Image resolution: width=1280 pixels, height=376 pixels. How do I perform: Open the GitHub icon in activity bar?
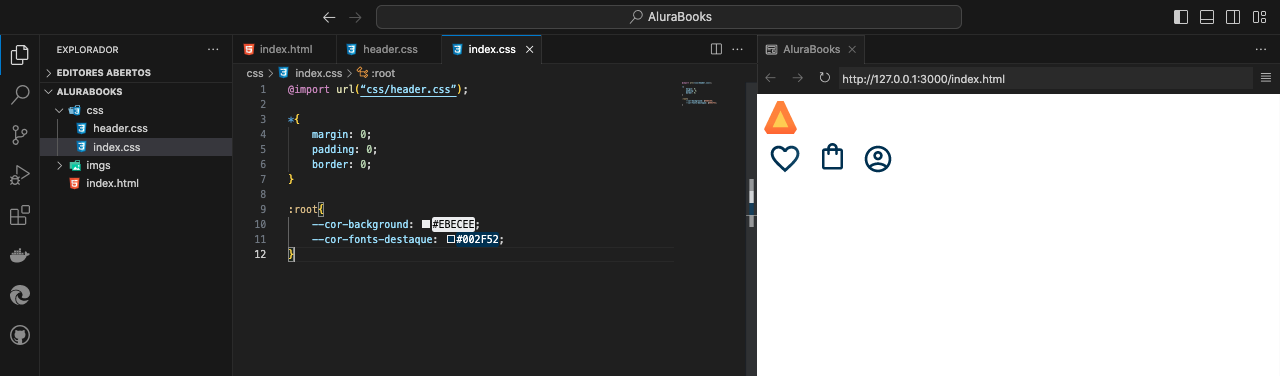[19, 335]
